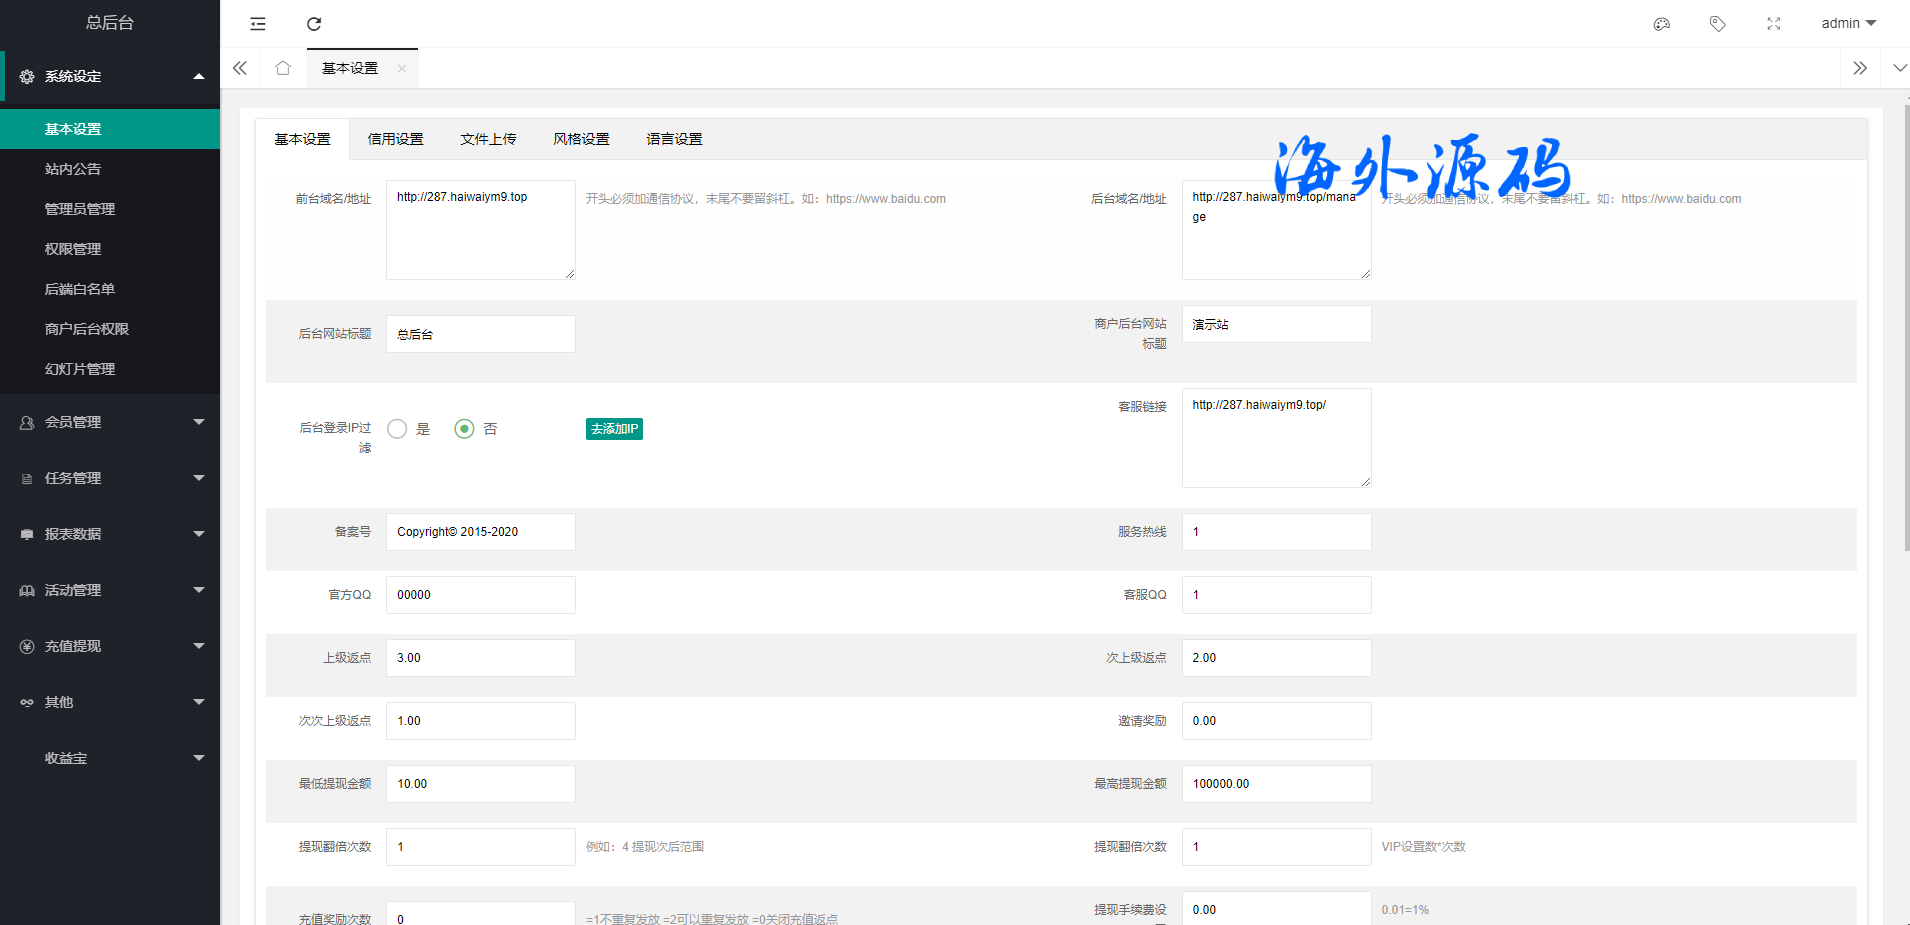Select 否 for backend login IP filter

[464, 429]
